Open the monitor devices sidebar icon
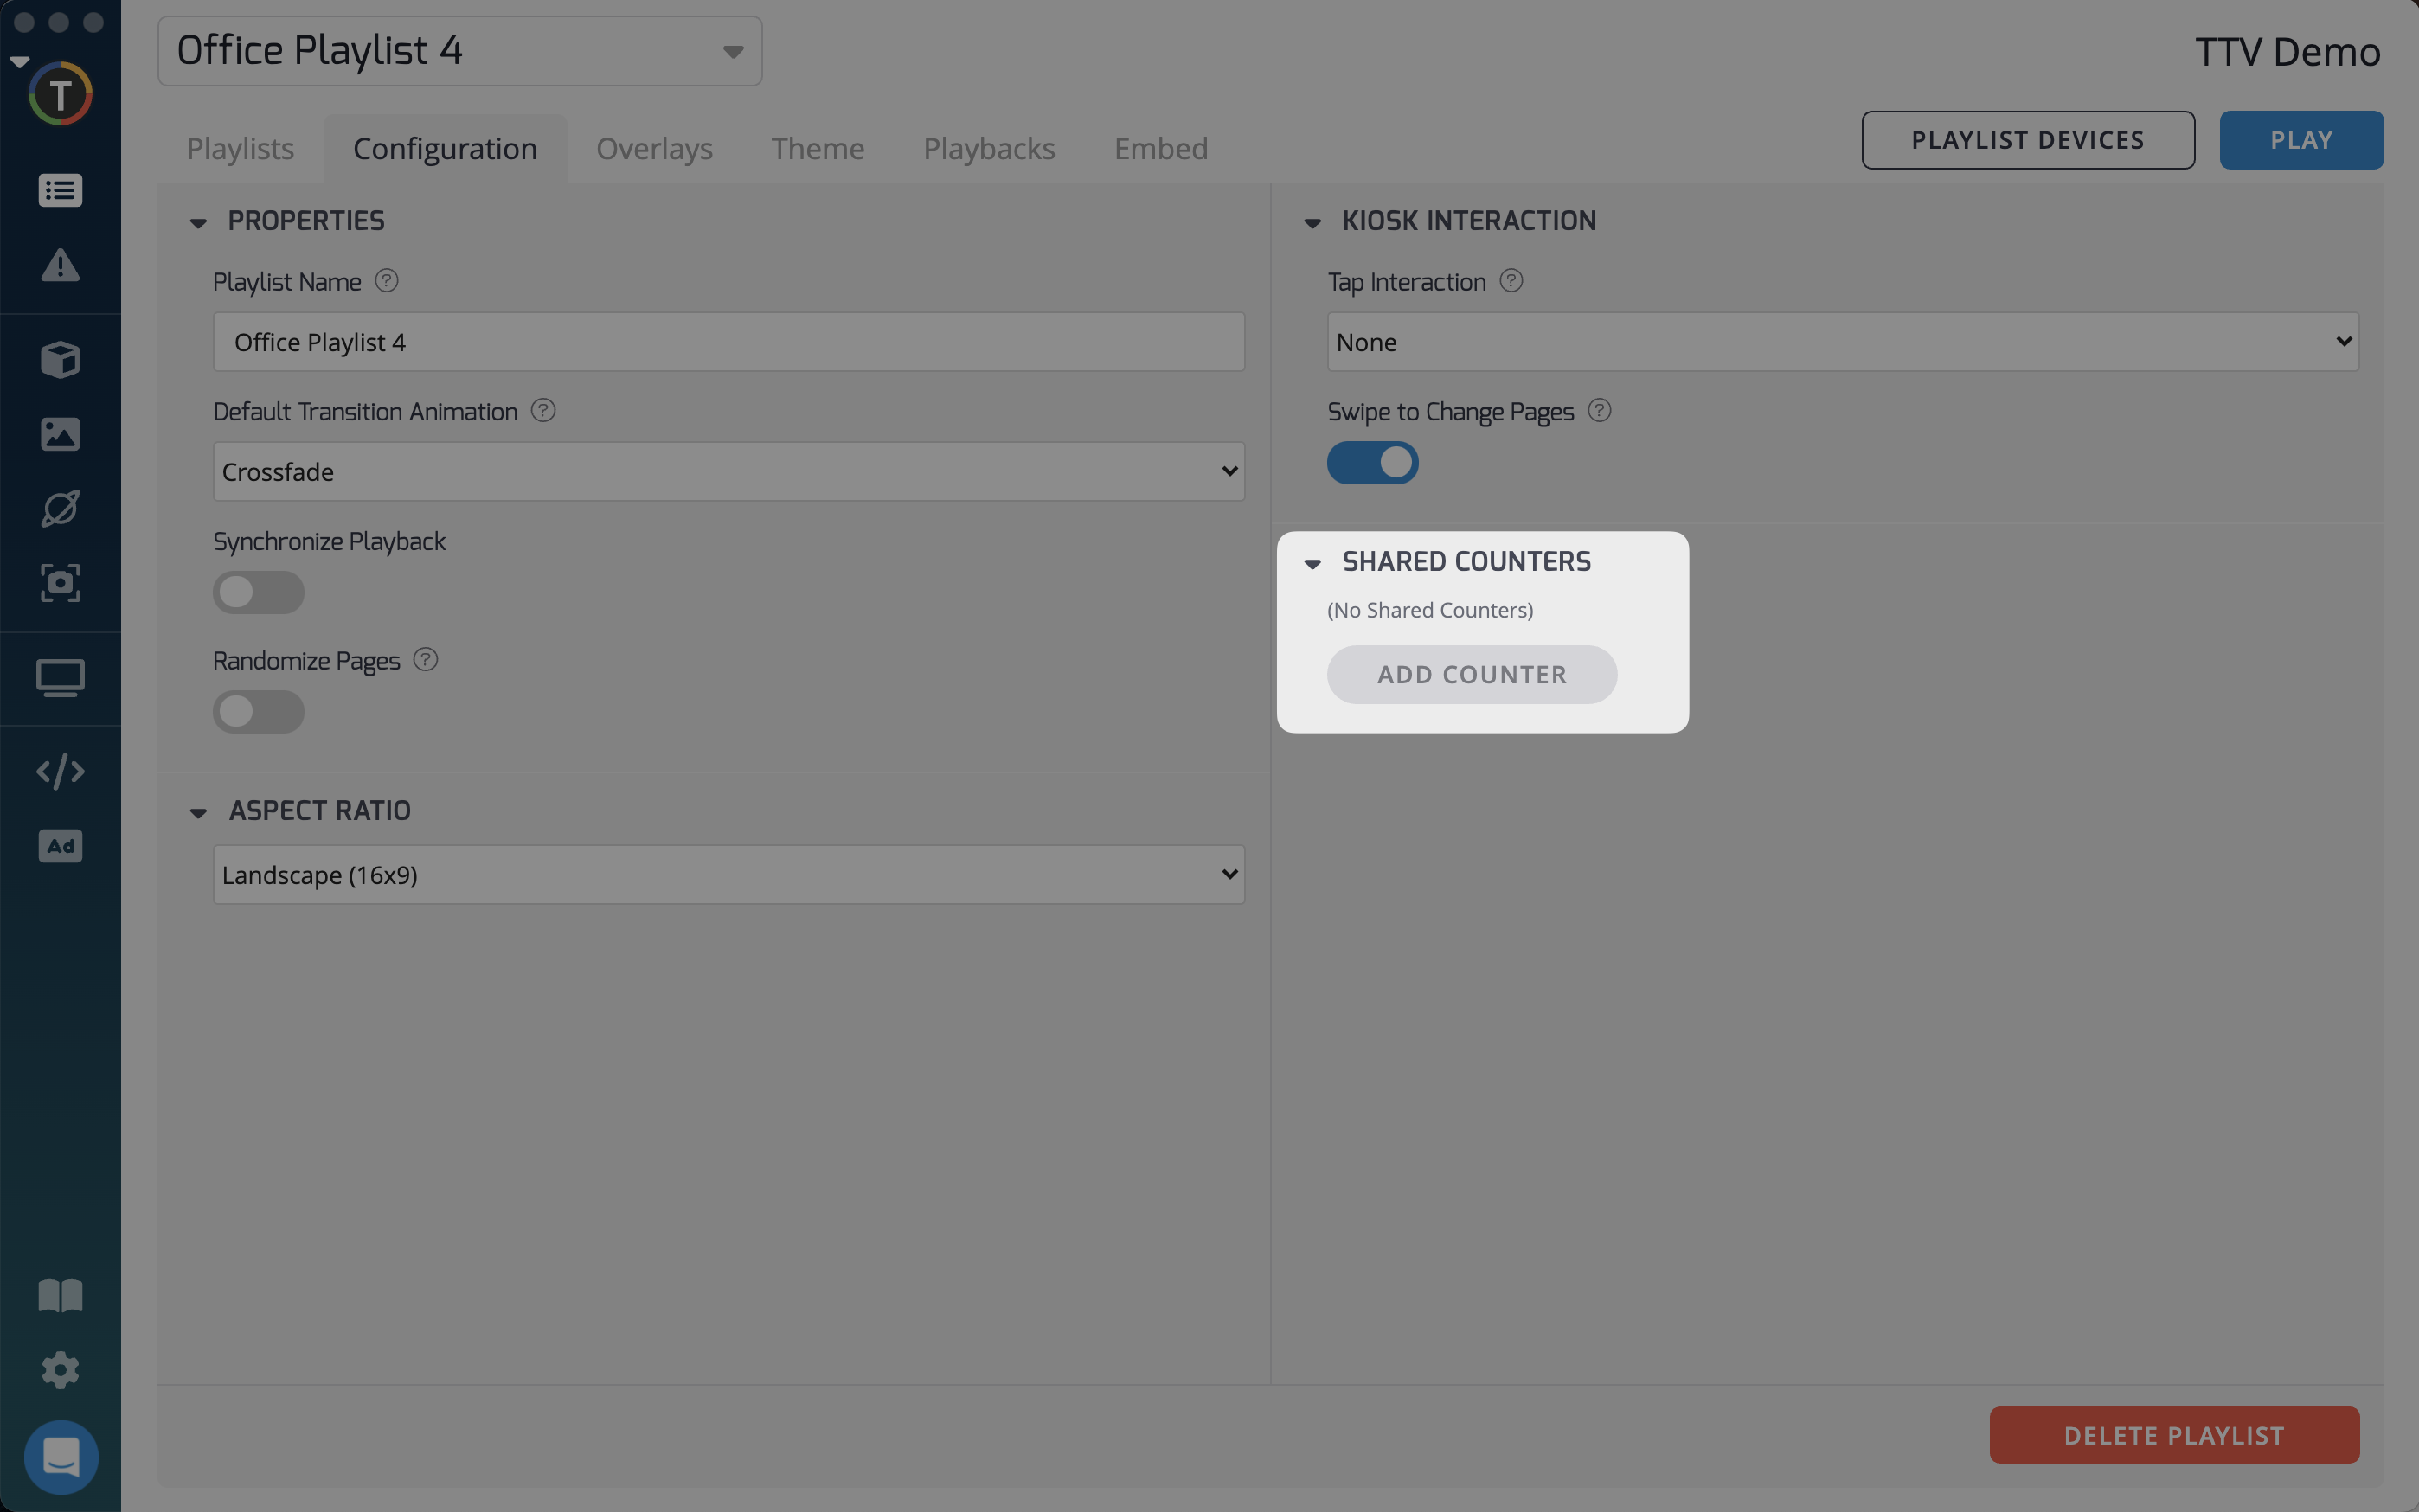The image size is (2419, 1512). (60, 678)
